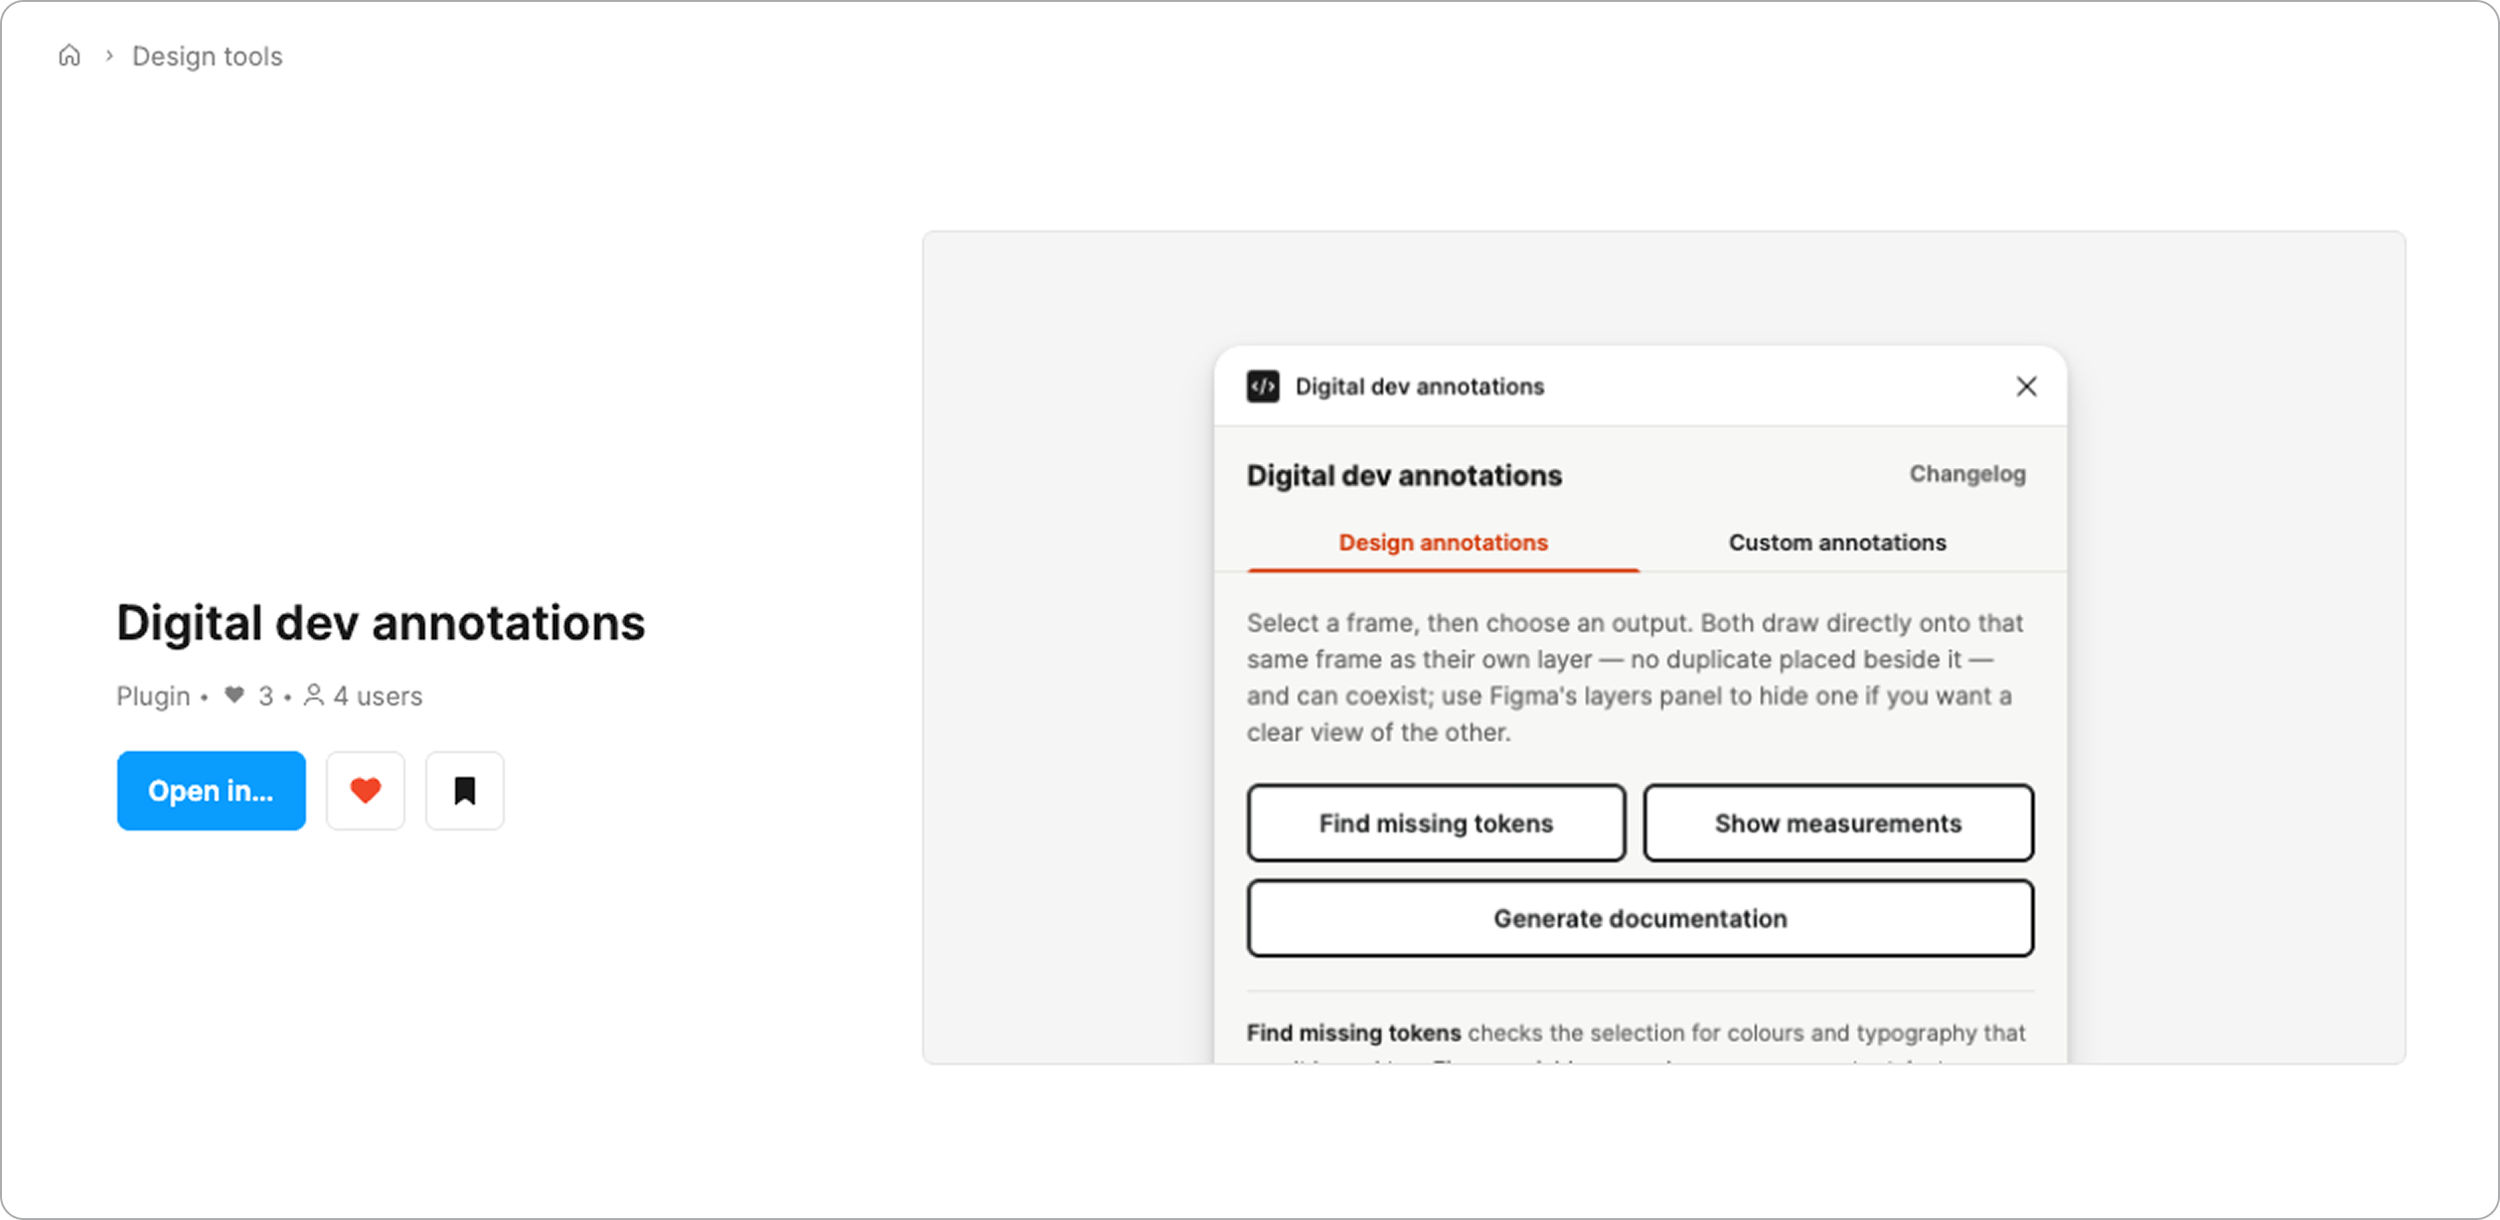Click the plugin code icon in dialog header
2500x1220 pixels.
(1263, 387)
